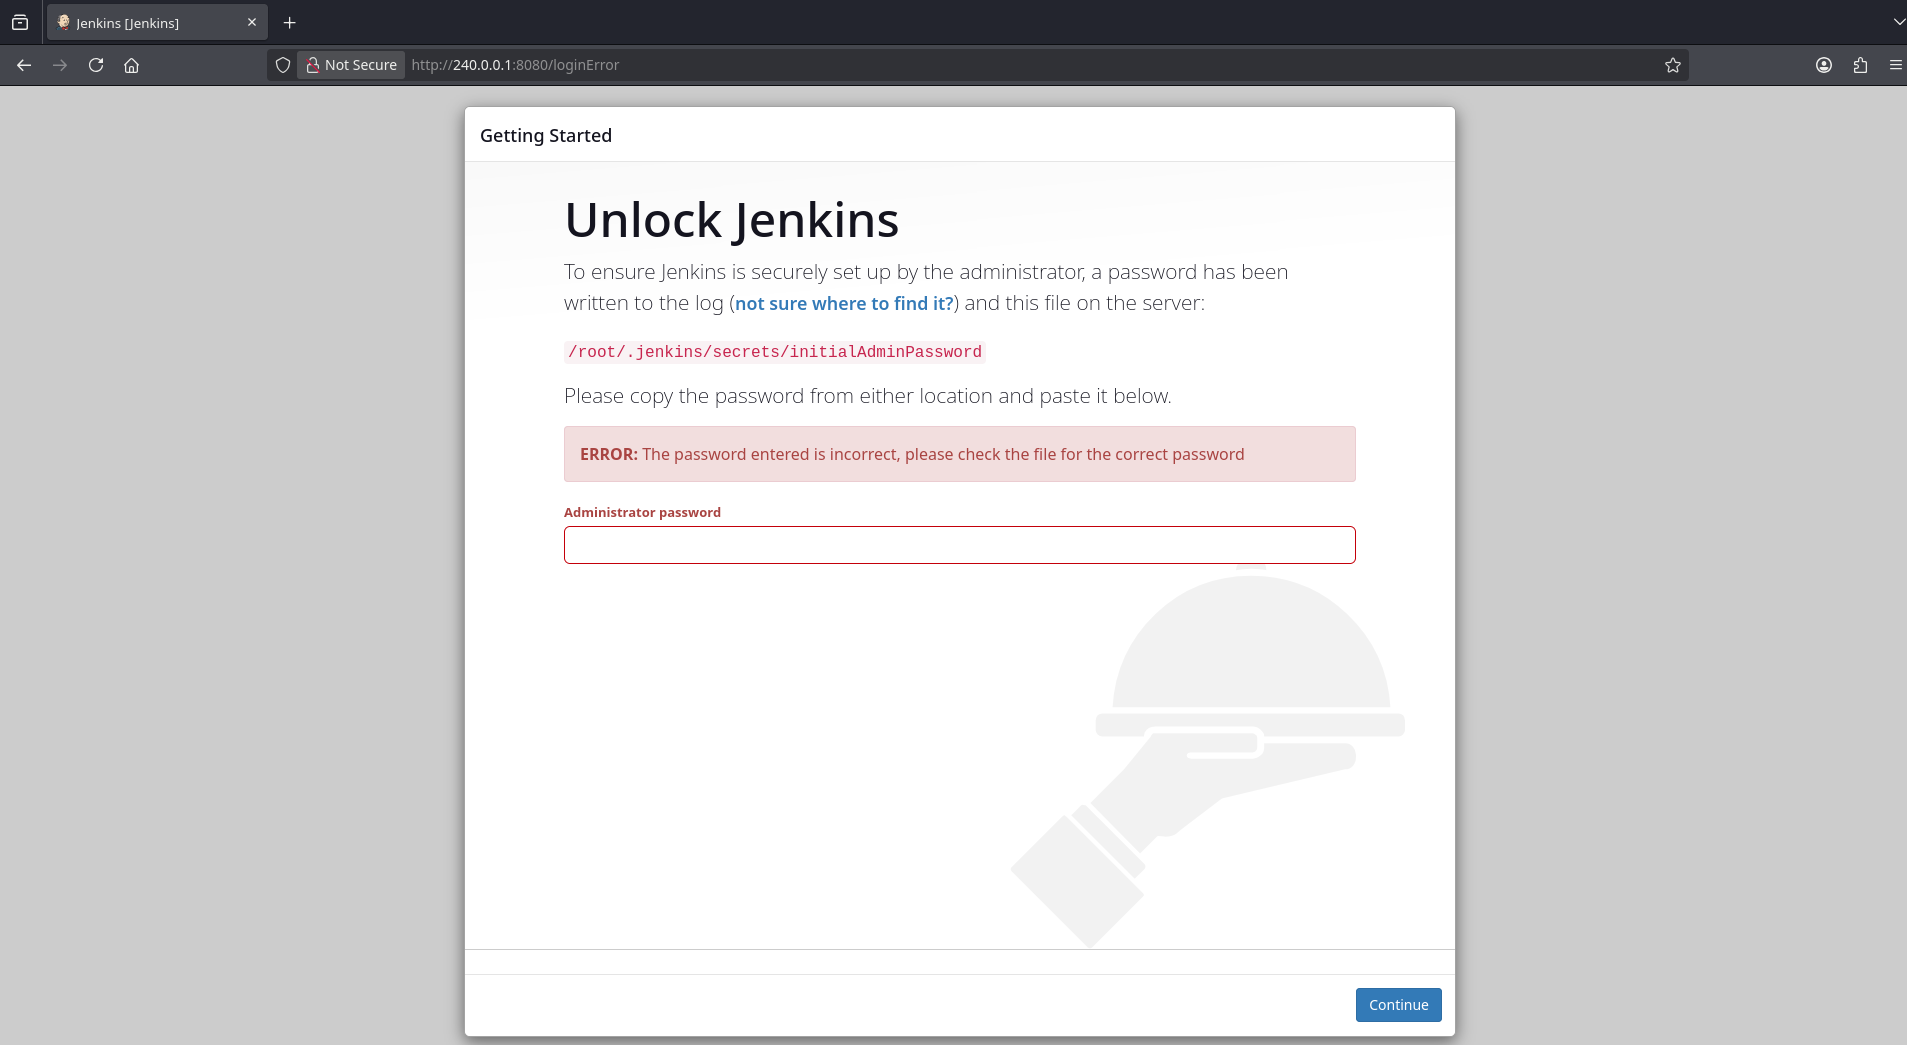Select the Jenkins [Jenkins] tab
The image size is (1907, 1045).
click(x=157, y=22)
